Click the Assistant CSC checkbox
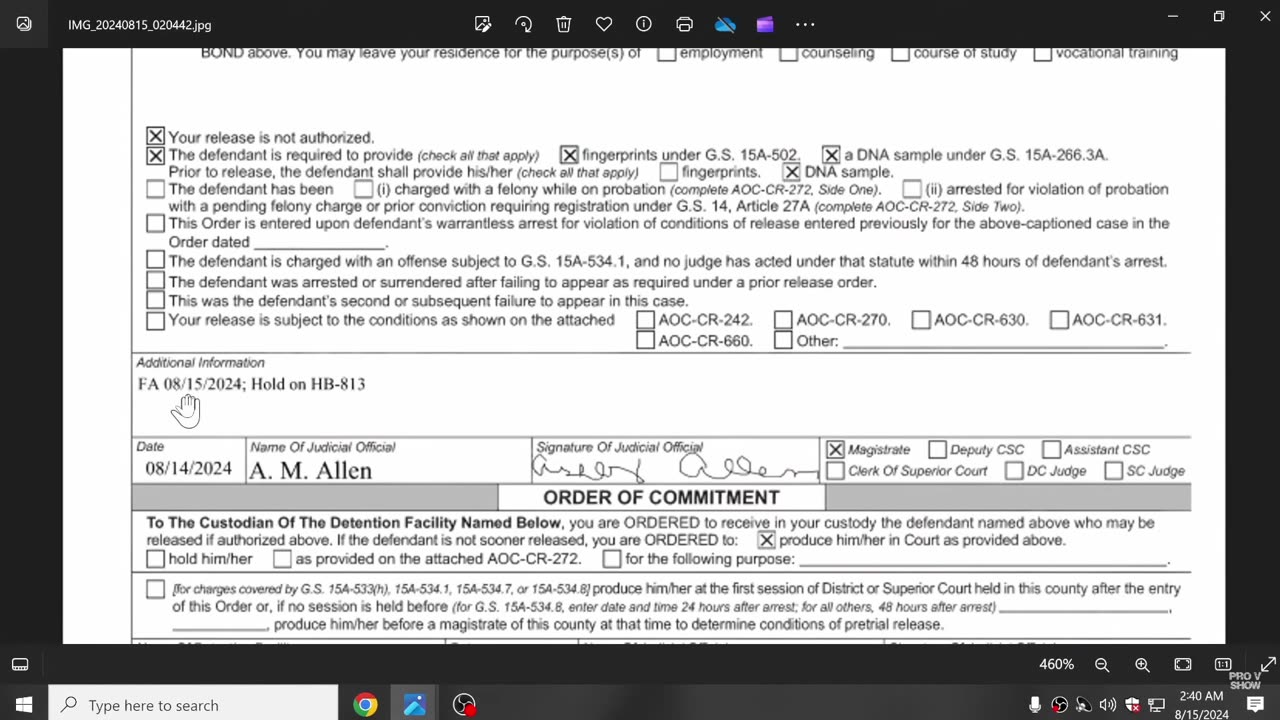Image resolution: width=1280 pixels, height=720 pixels. tap(1051, 450)
